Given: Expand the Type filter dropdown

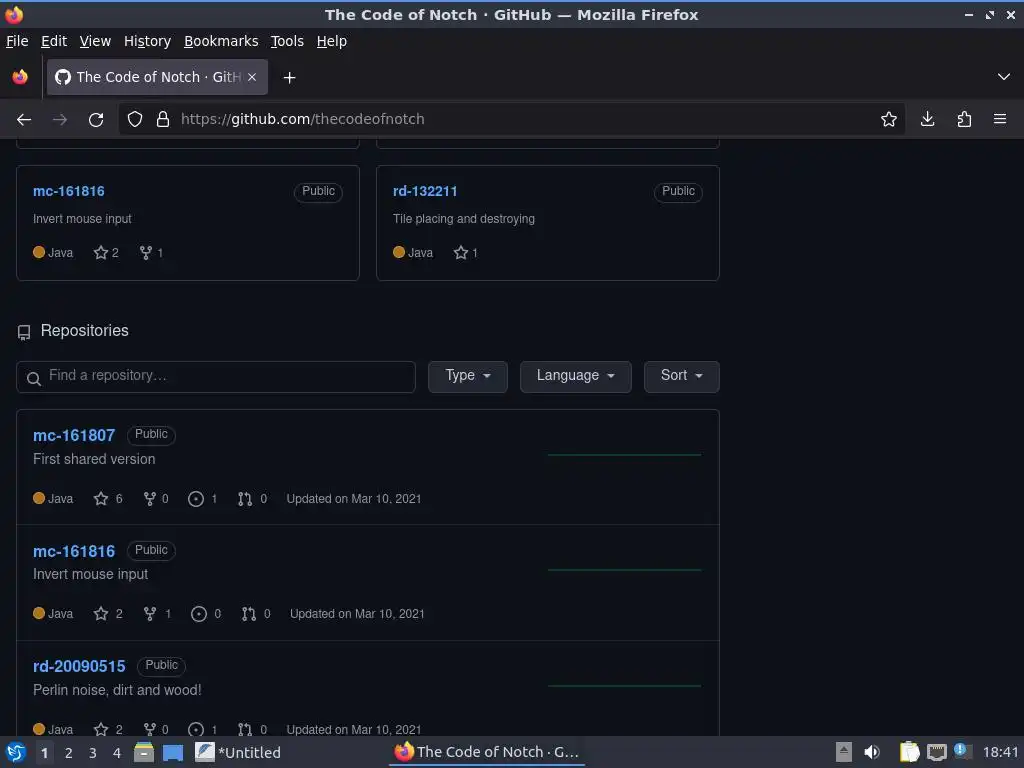Looking at the screenshot, I should (468, 376).
